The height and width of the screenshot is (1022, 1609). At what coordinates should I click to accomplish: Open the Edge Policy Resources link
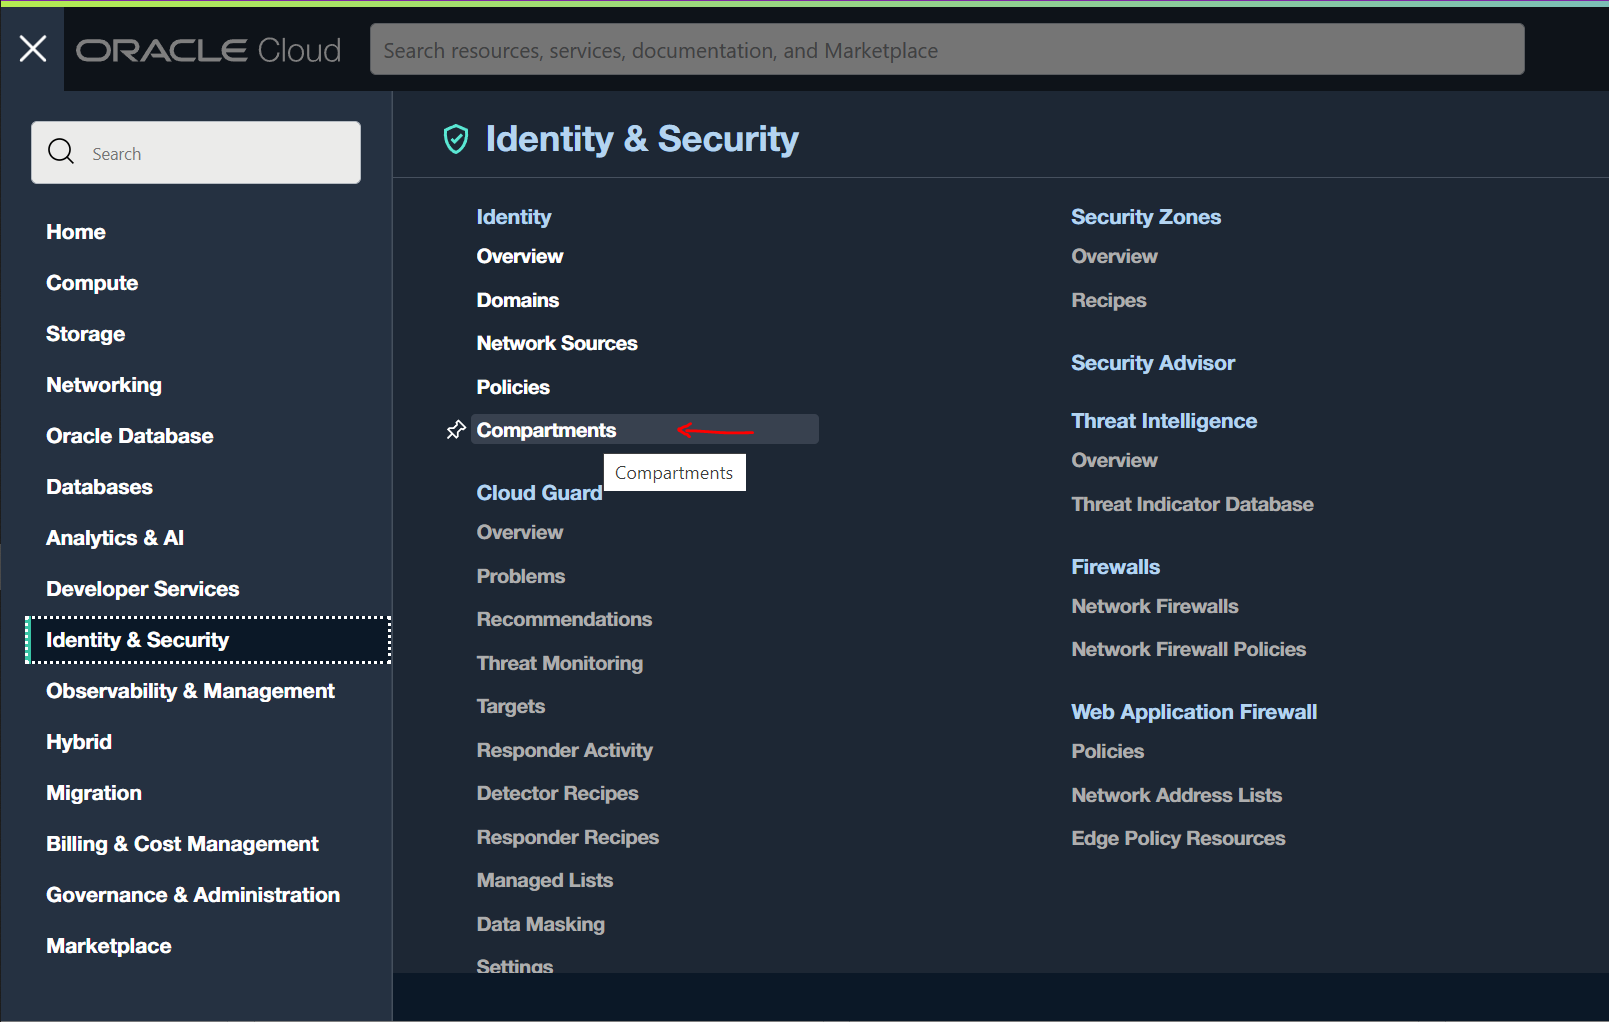1179,838
